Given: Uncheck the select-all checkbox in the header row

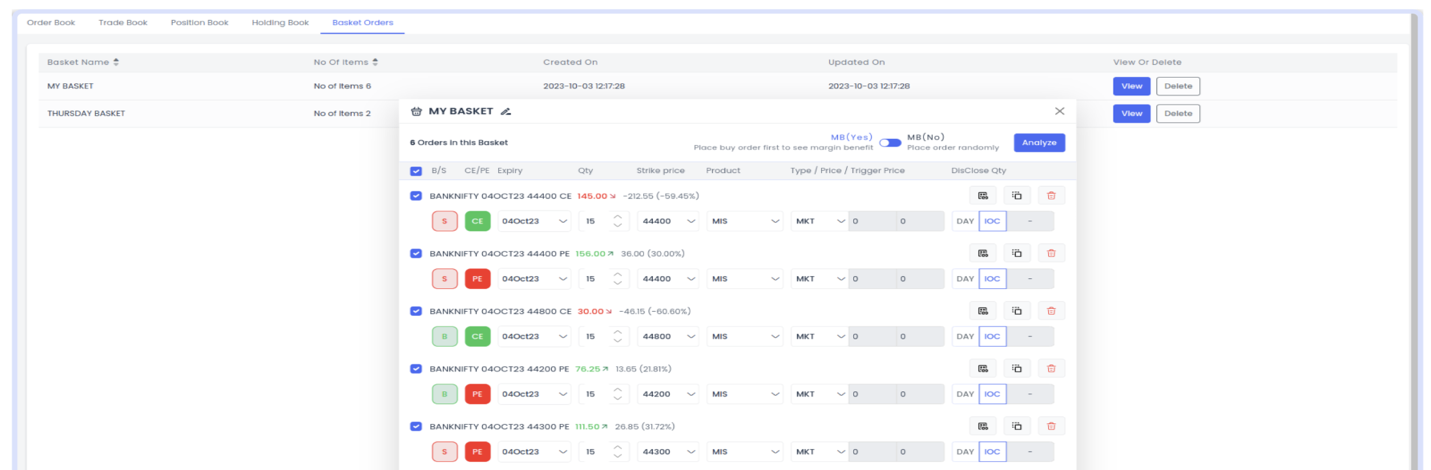Looking at the screenshot, I should pos(416,171).
